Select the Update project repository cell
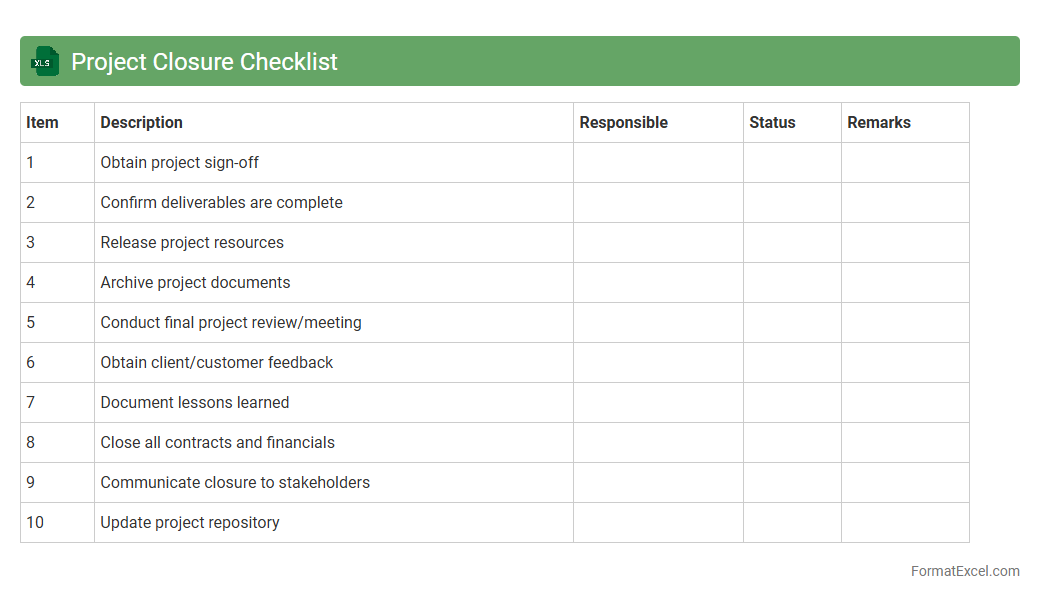This screenshot has width=1040, height=600. click(x=190, y=523)
